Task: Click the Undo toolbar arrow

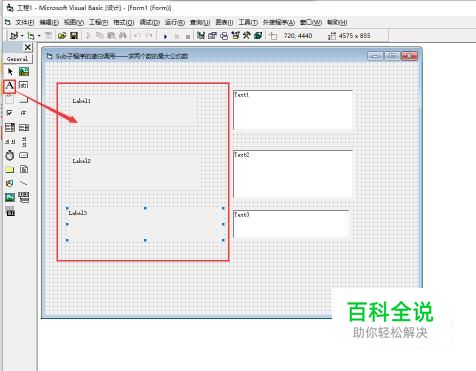Action: coord(137,35)
